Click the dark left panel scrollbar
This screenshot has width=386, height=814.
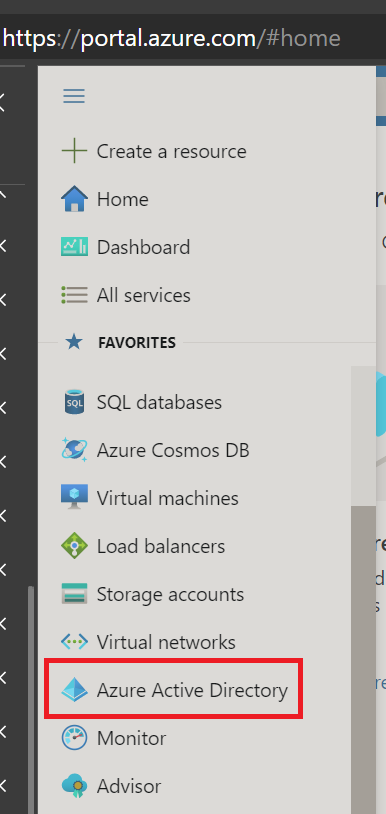(31, 700)
